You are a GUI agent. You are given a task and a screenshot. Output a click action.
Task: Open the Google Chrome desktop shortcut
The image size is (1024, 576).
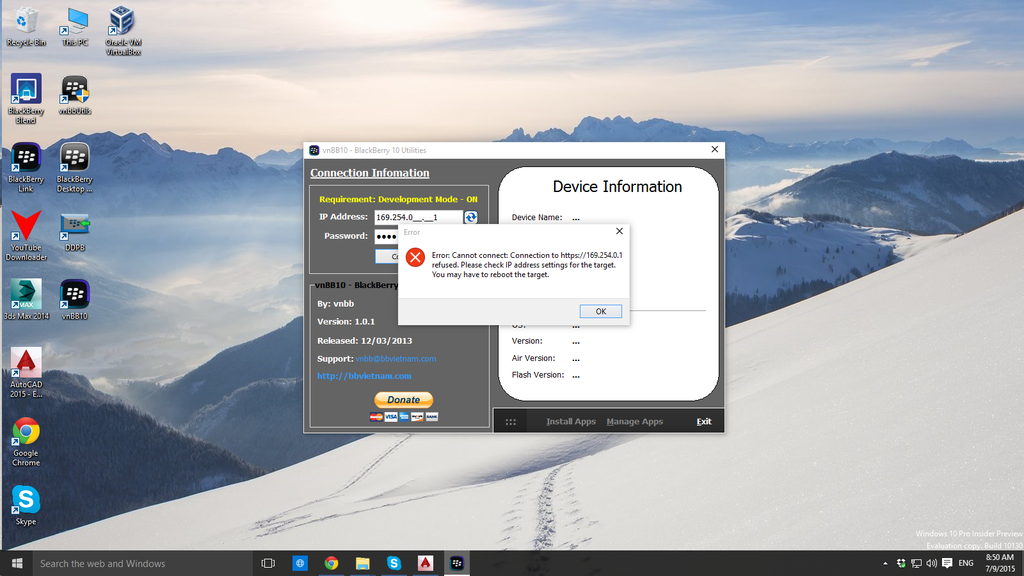(26, 442)
